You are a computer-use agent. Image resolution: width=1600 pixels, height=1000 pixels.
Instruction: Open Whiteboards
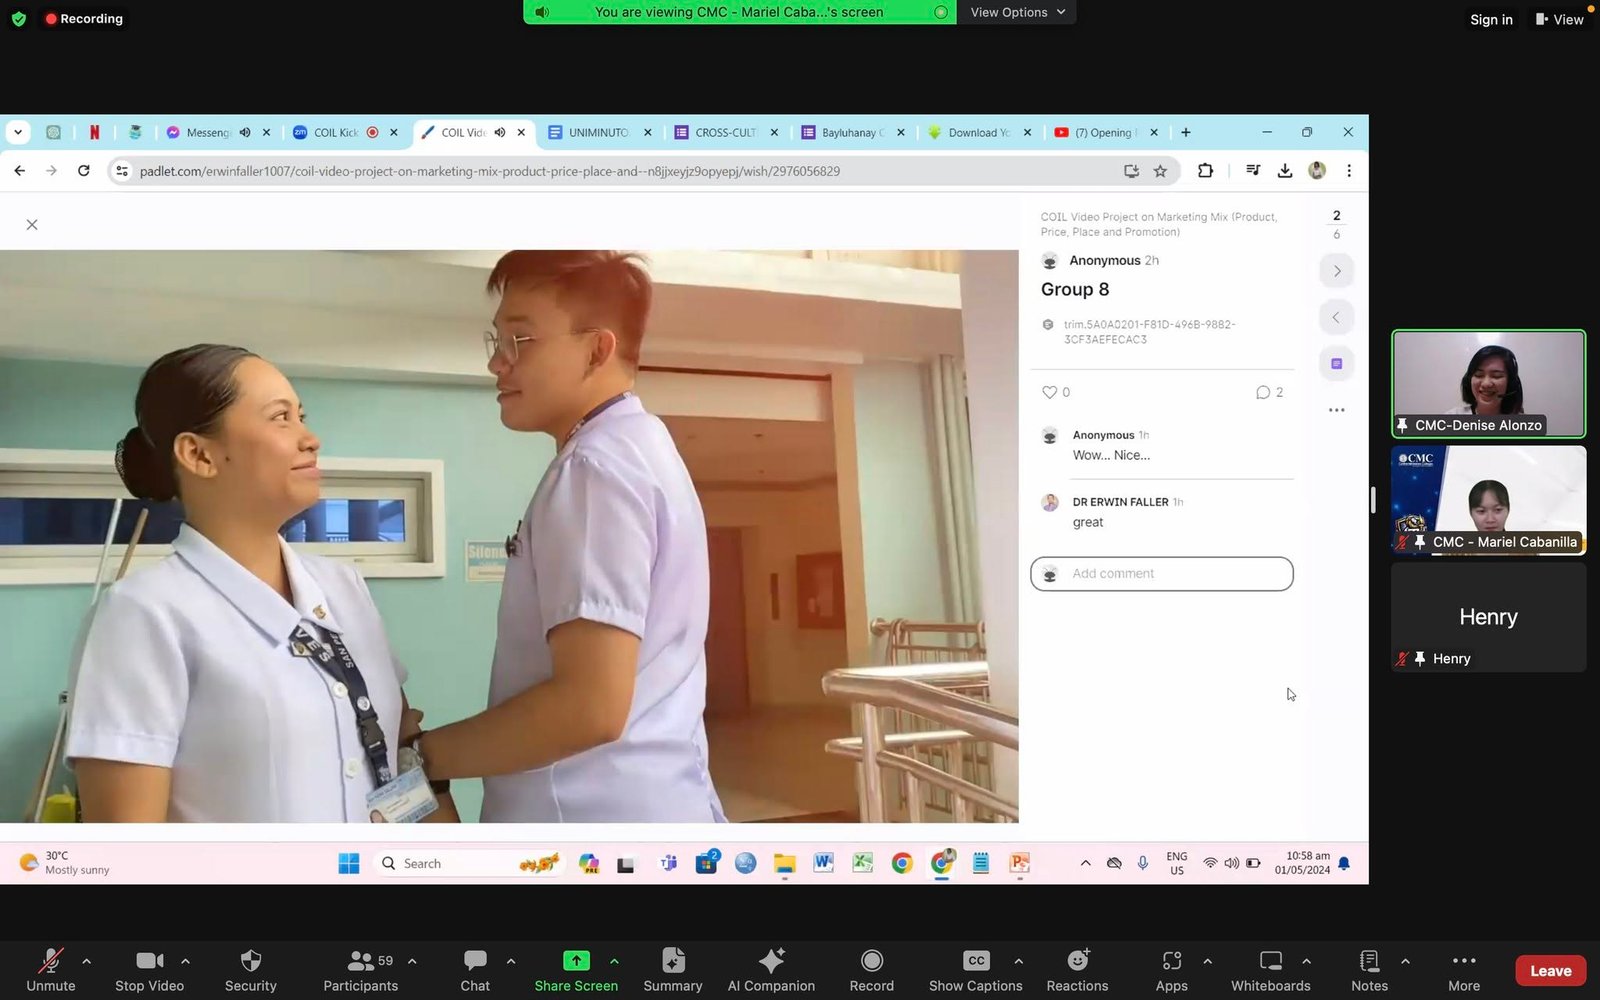coord(1271,970)
